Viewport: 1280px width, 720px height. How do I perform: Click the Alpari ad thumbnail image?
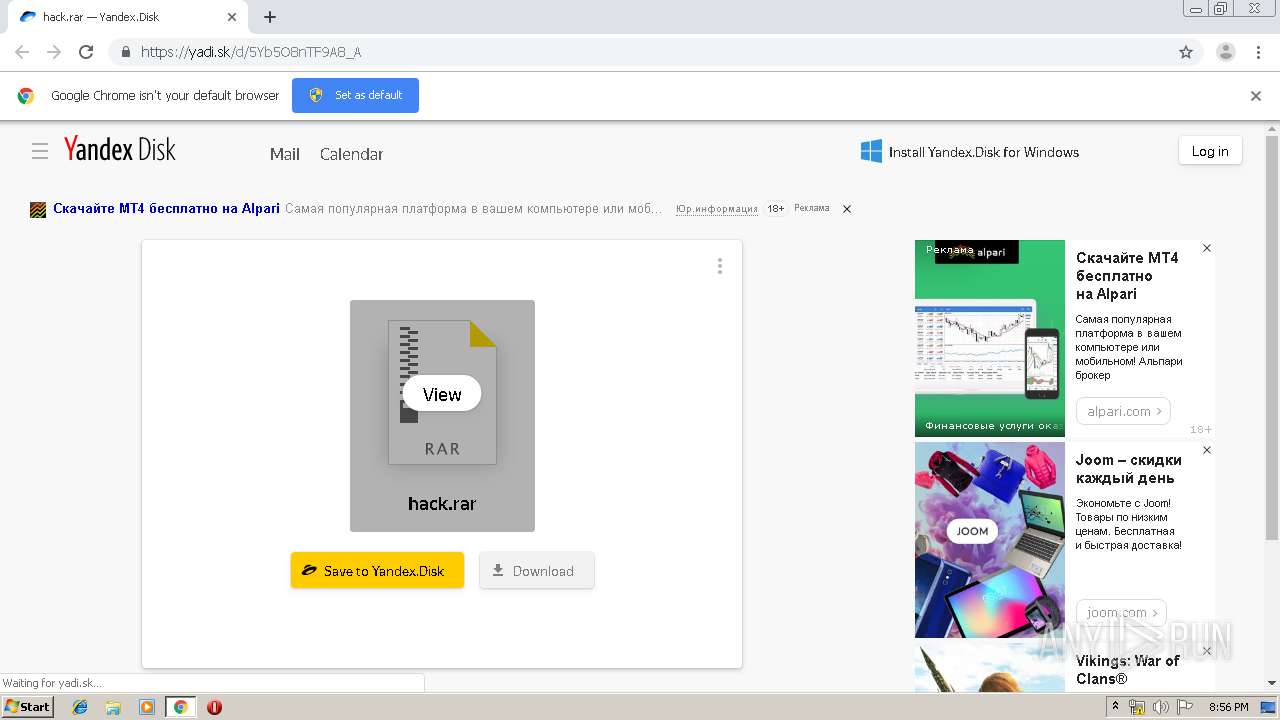990,338
